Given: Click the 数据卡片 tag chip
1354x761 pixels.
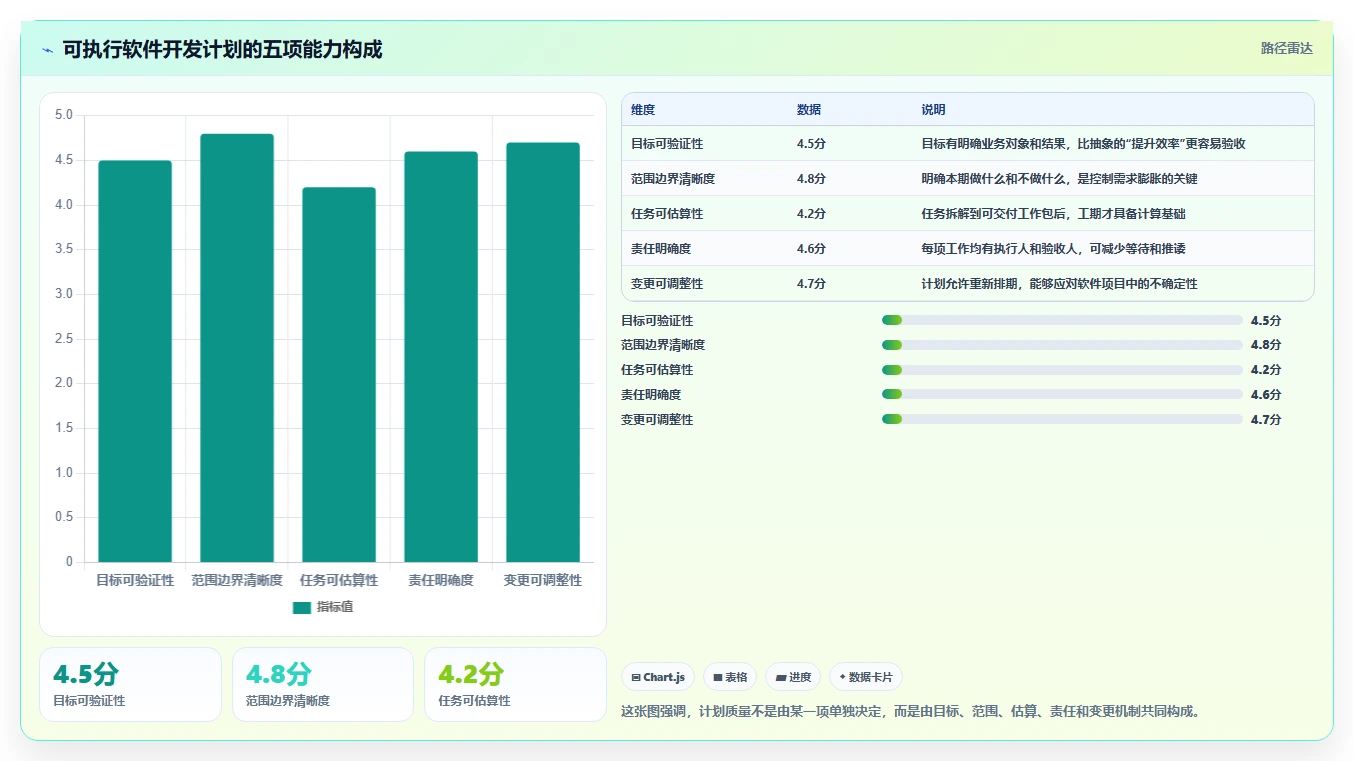Looking at the screenshot, I should tap(866, 677).
